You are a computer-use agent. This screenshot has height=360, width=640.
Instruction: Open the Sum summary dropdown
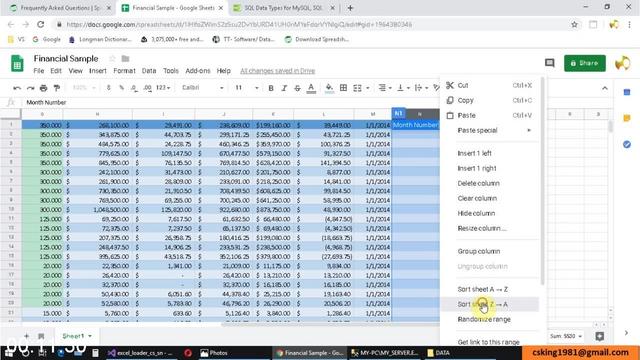tap(566, 336)
